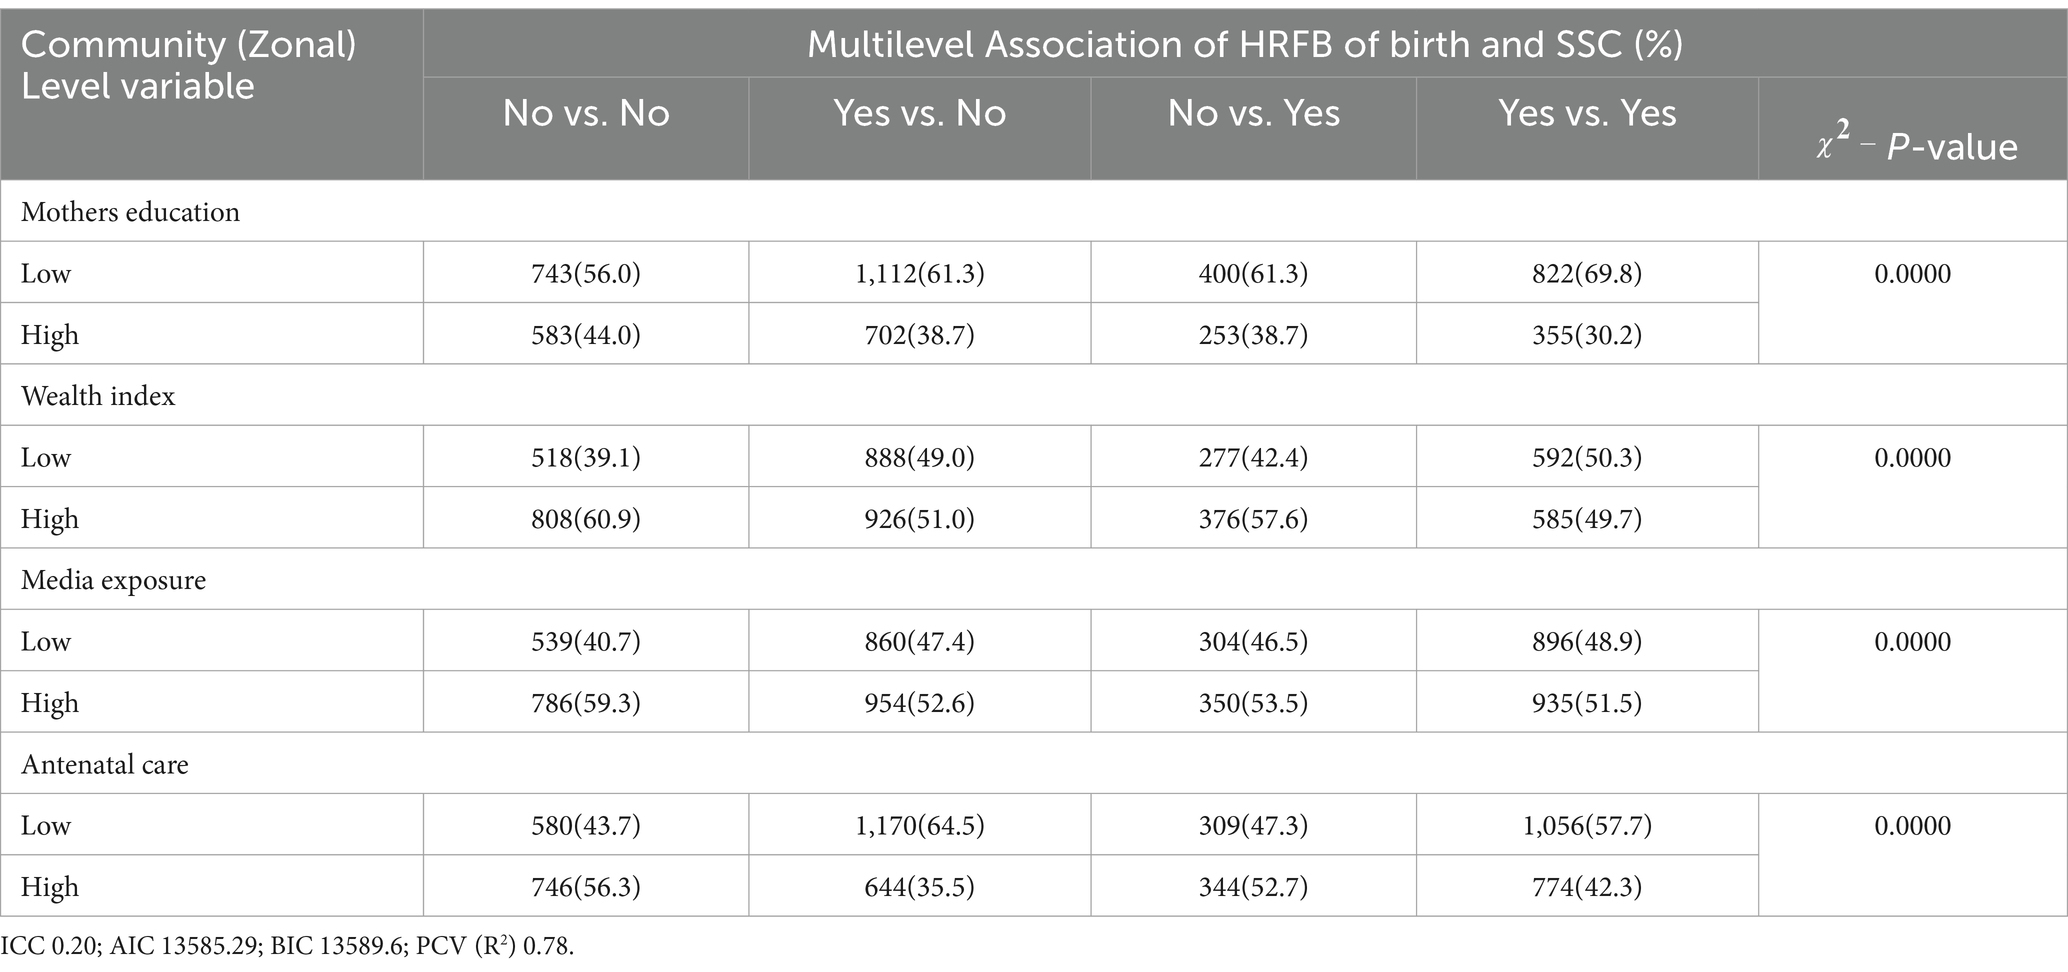Image resolution: width=2068 pixels, height=972 pixels.
Task: Select the 'Low' label under Wealth index
Action: [46, 458]
